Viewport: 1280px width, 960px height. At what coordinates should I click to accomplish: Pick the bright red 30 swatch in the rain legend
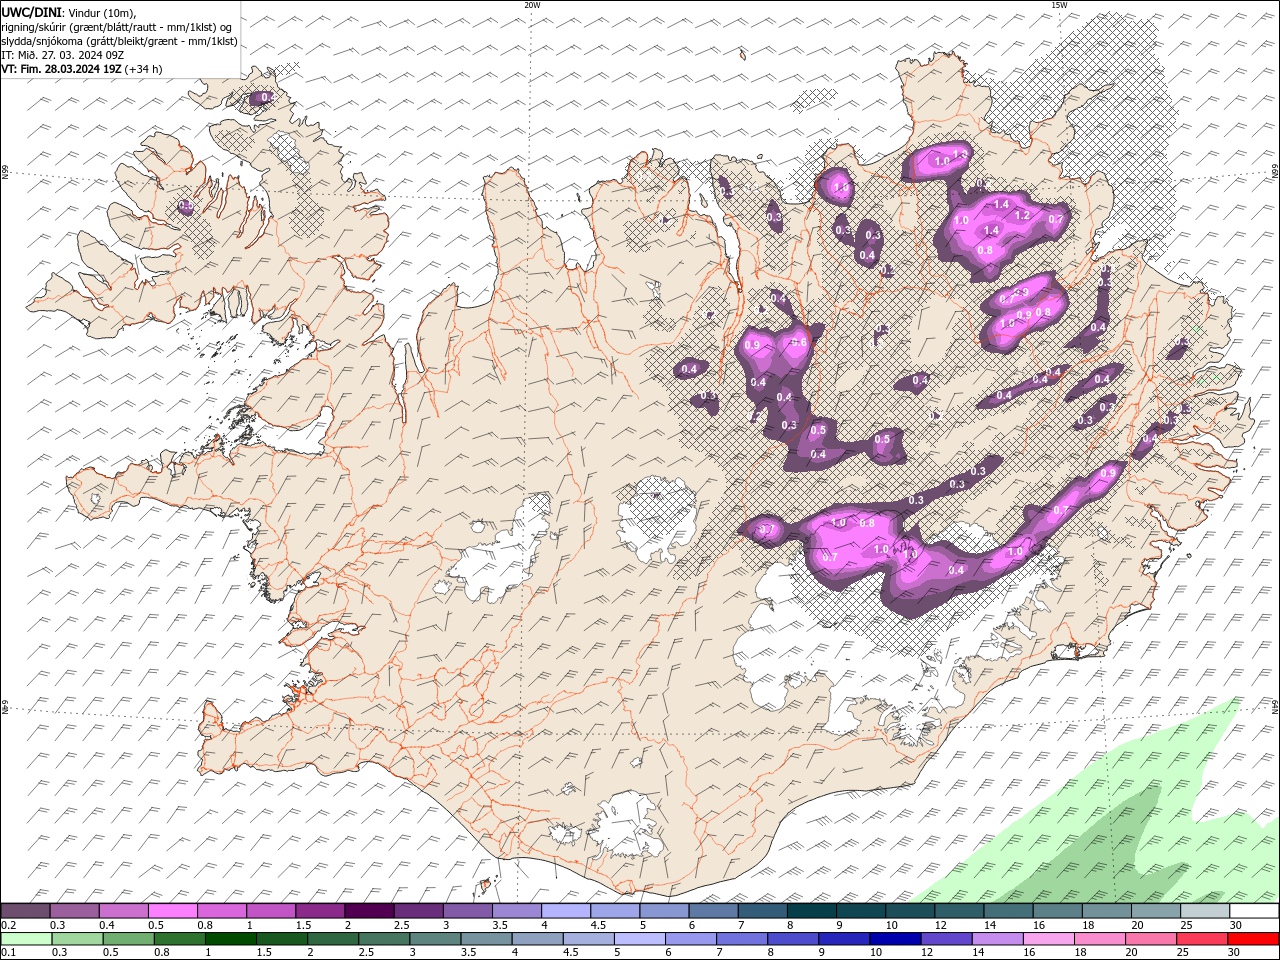[1253, 939]
